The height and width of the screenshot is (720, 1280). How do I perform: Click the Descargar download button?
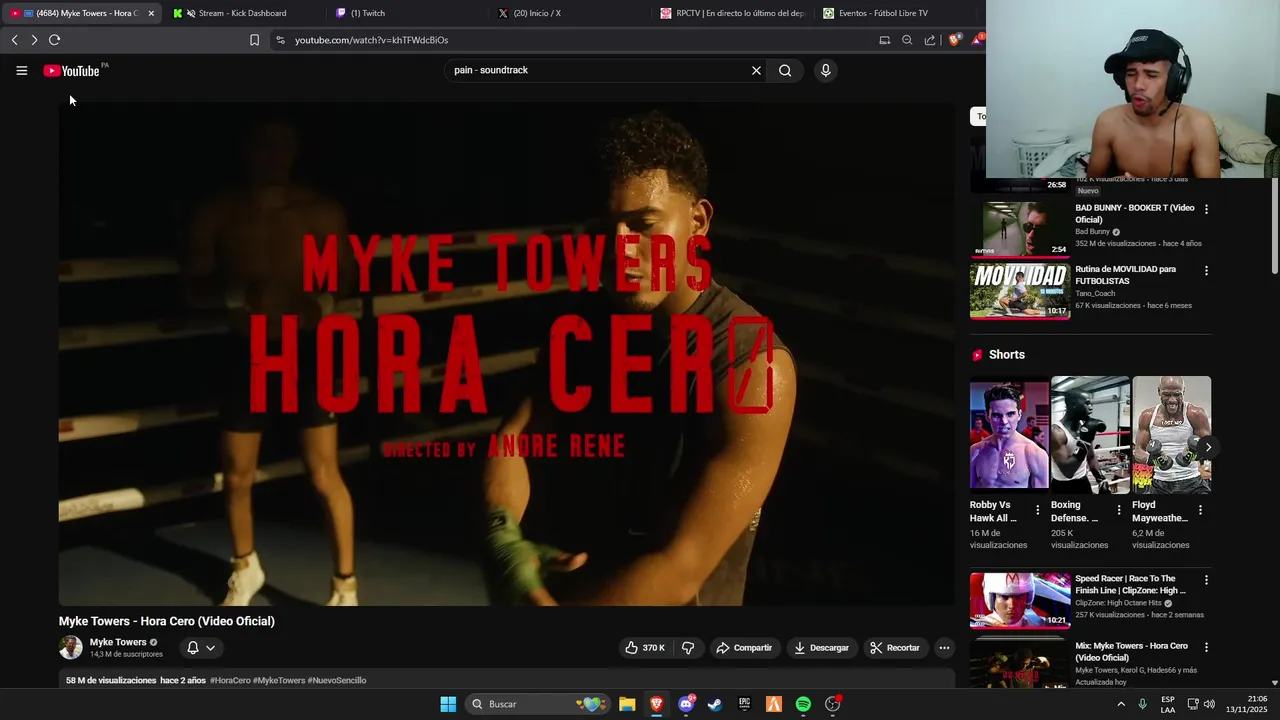(x=822, y=648)
